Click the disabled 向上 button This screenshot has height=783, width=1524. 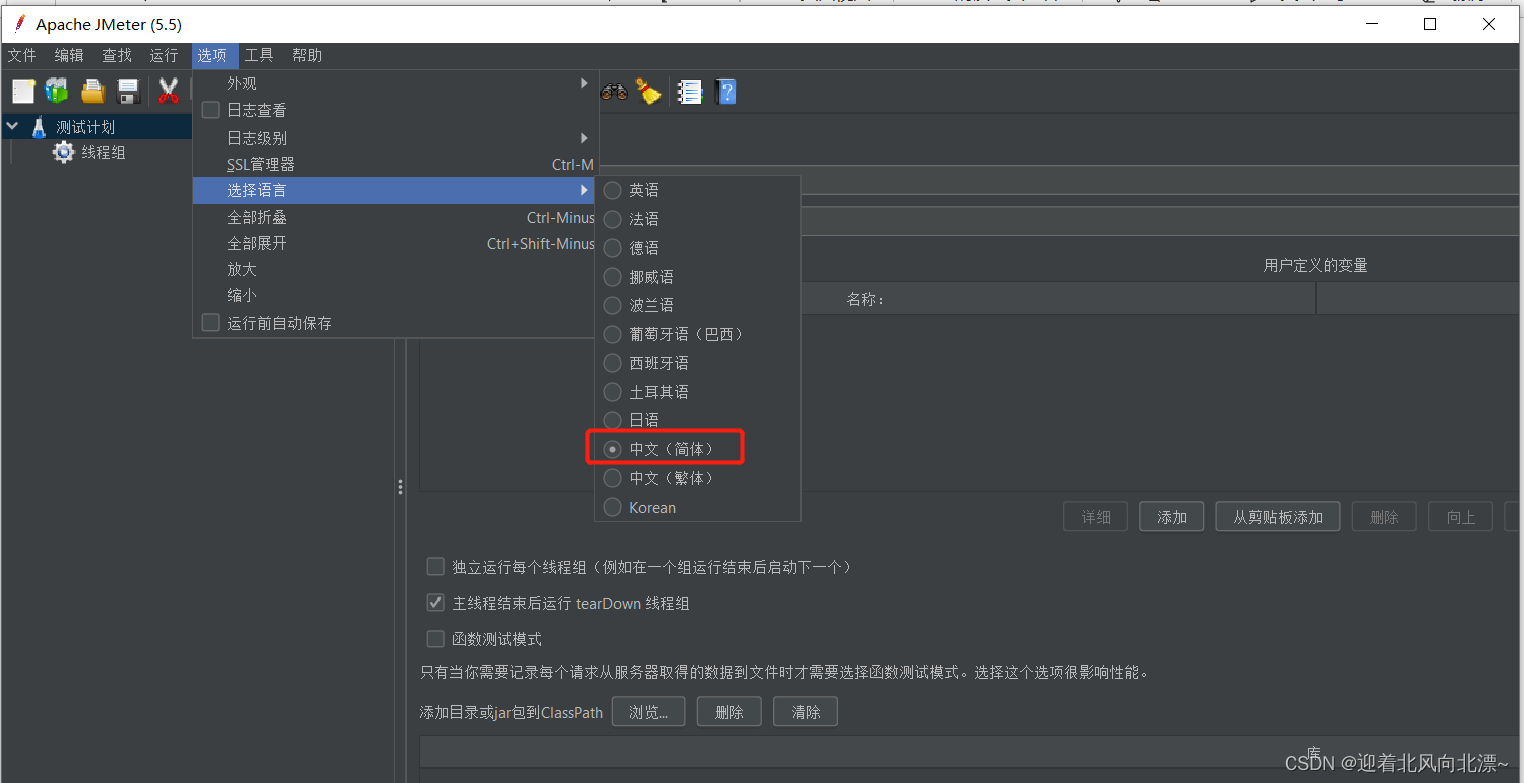tap(1461, 517)
